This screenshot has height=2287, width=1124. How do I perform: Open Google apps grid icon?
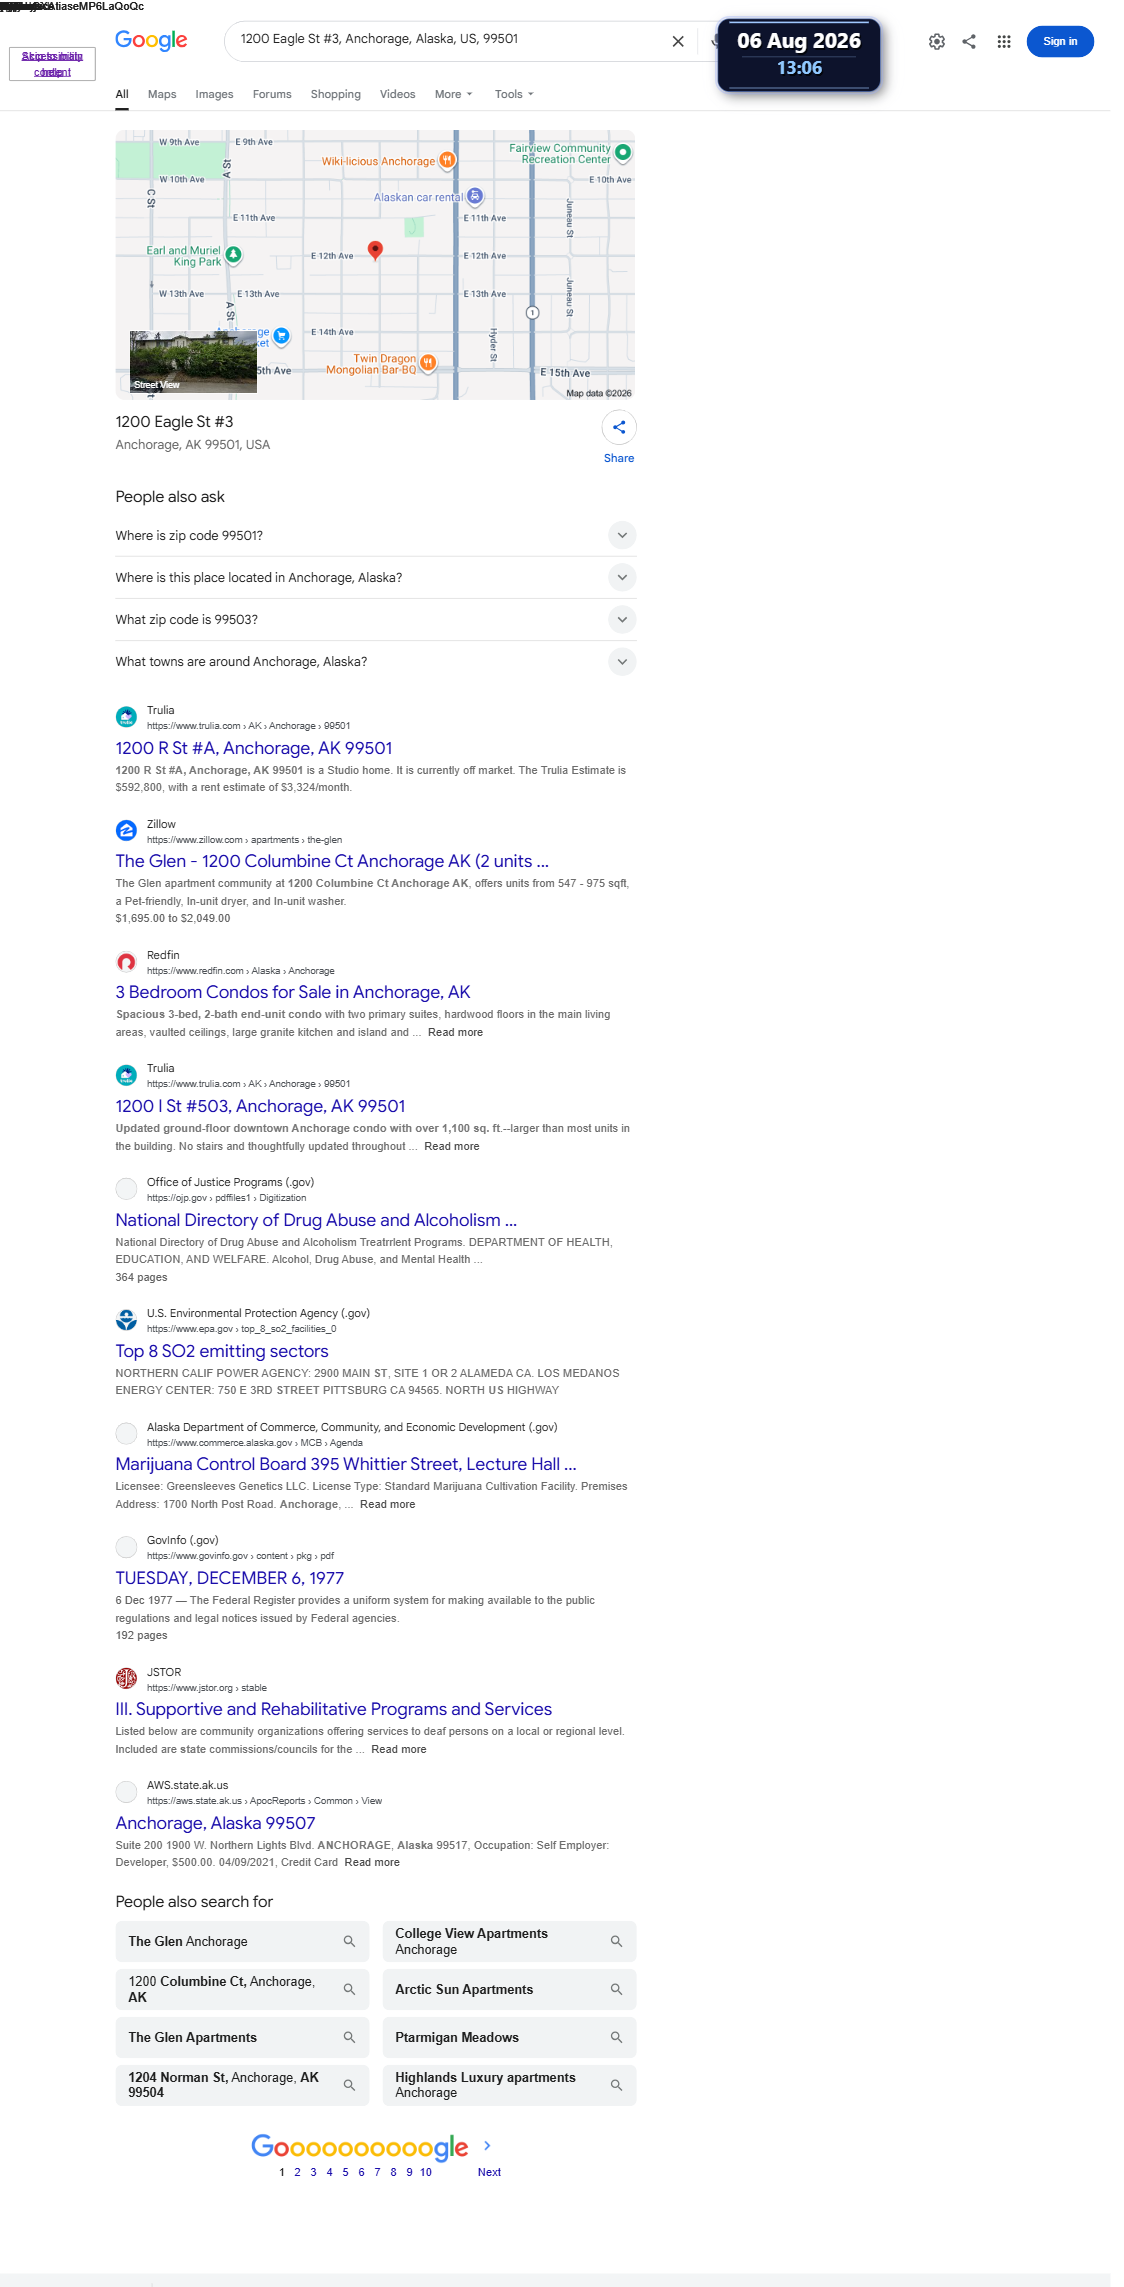tap(1004, 41)
